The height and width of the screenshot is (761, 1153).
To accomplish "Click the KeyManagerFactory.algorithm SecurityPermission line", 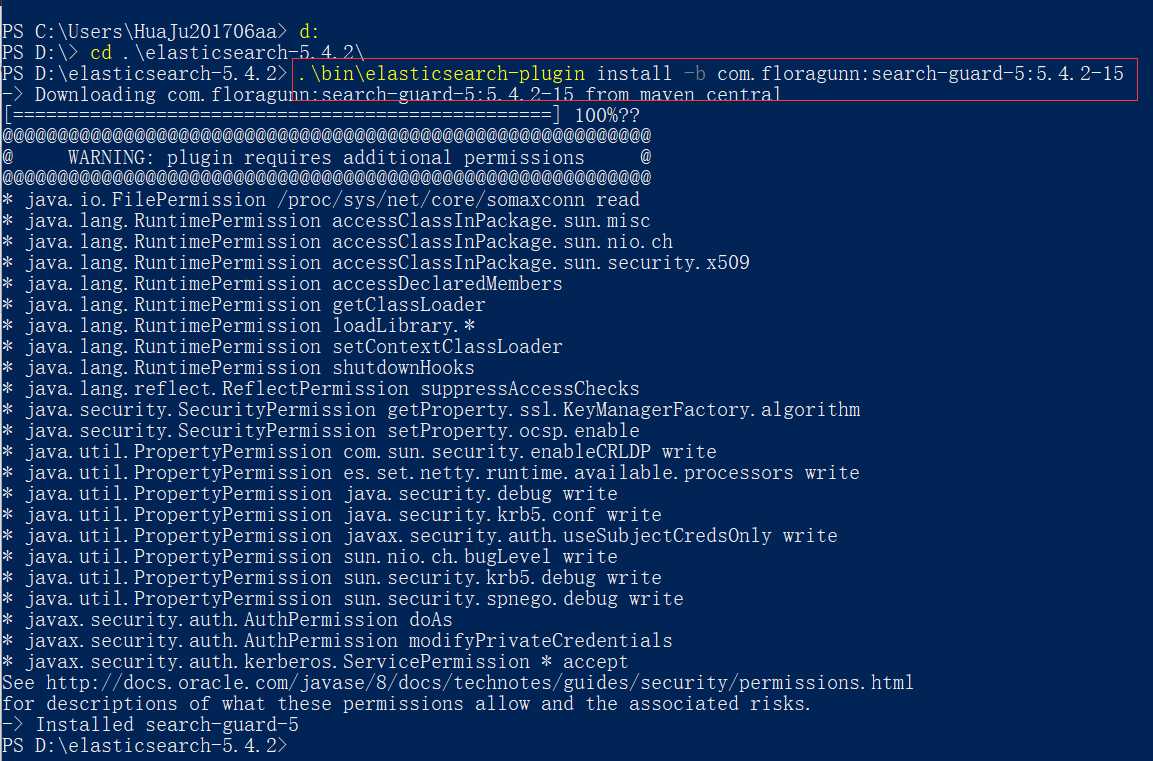I will 431,410.
